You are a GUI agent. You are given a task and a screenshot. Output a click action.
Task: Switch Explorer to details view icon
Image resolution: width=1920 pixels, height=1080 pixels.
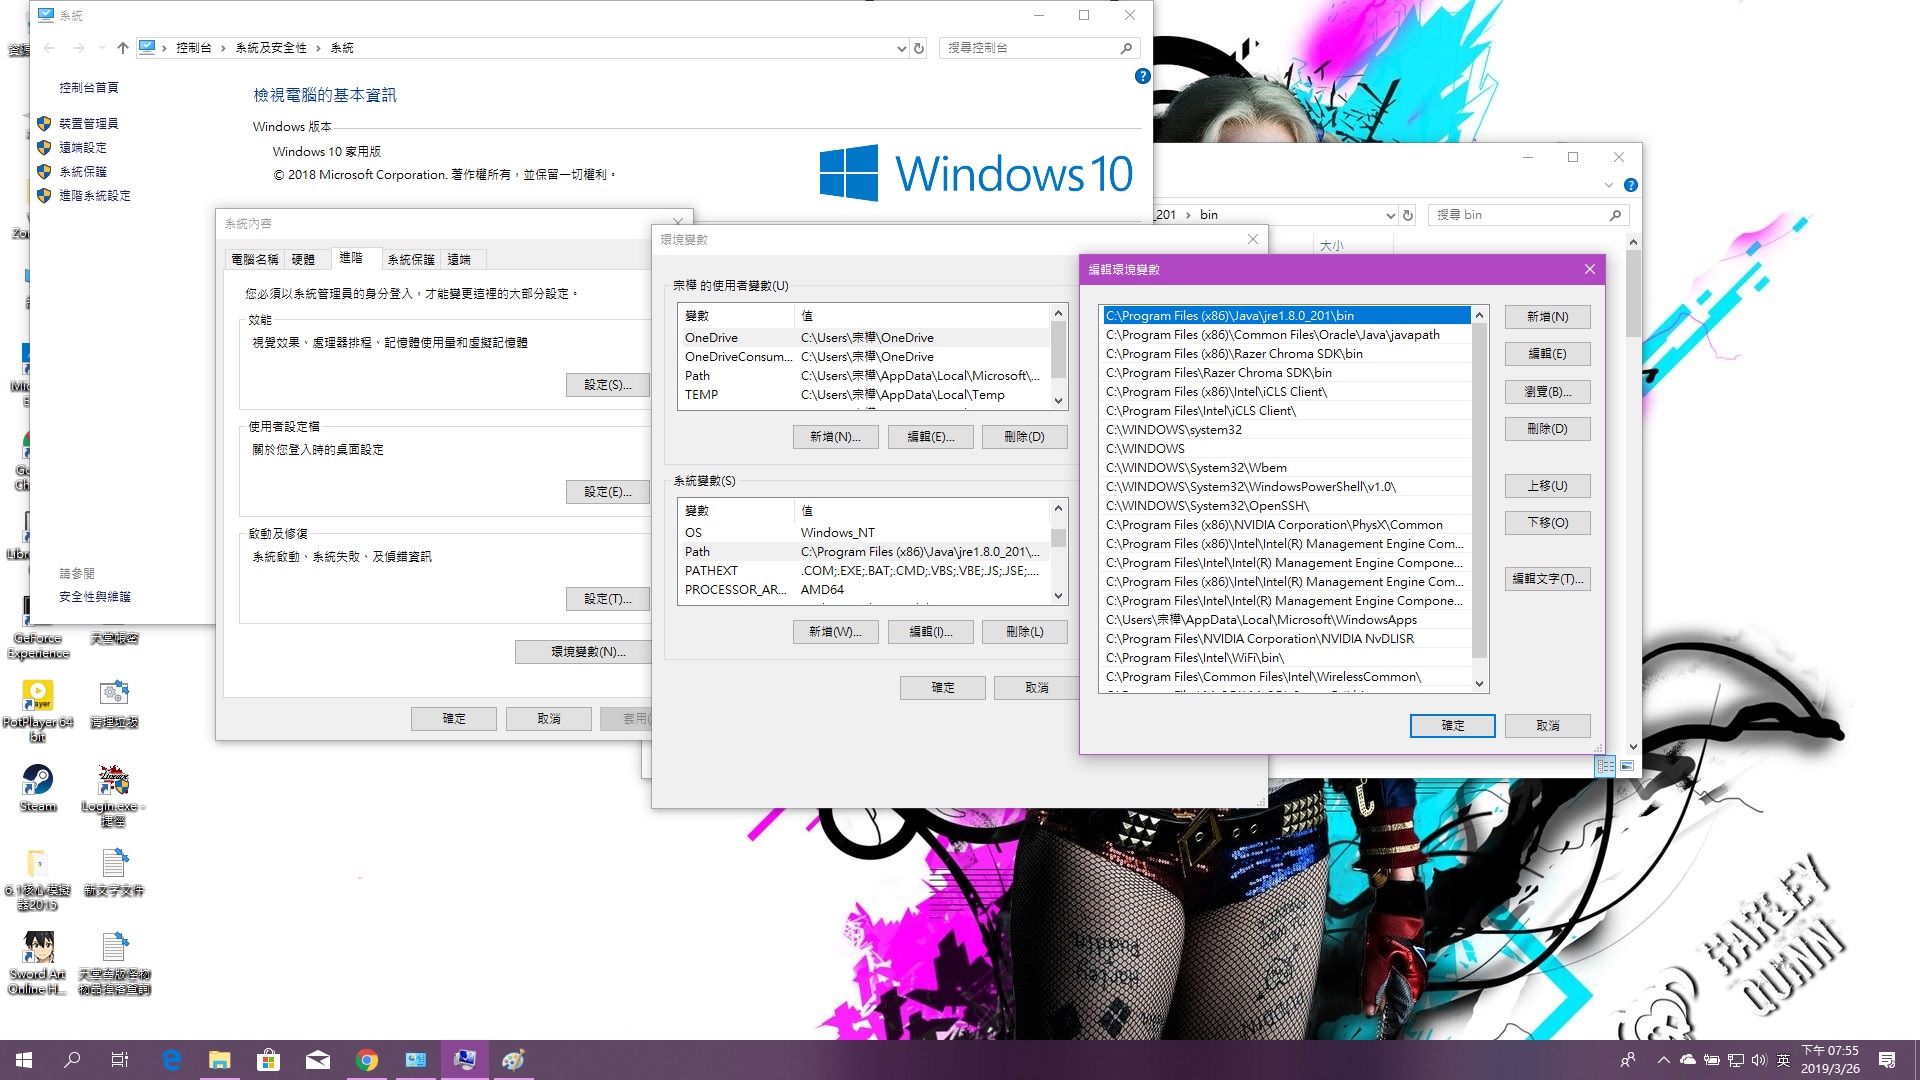[x=1605, y=766]
